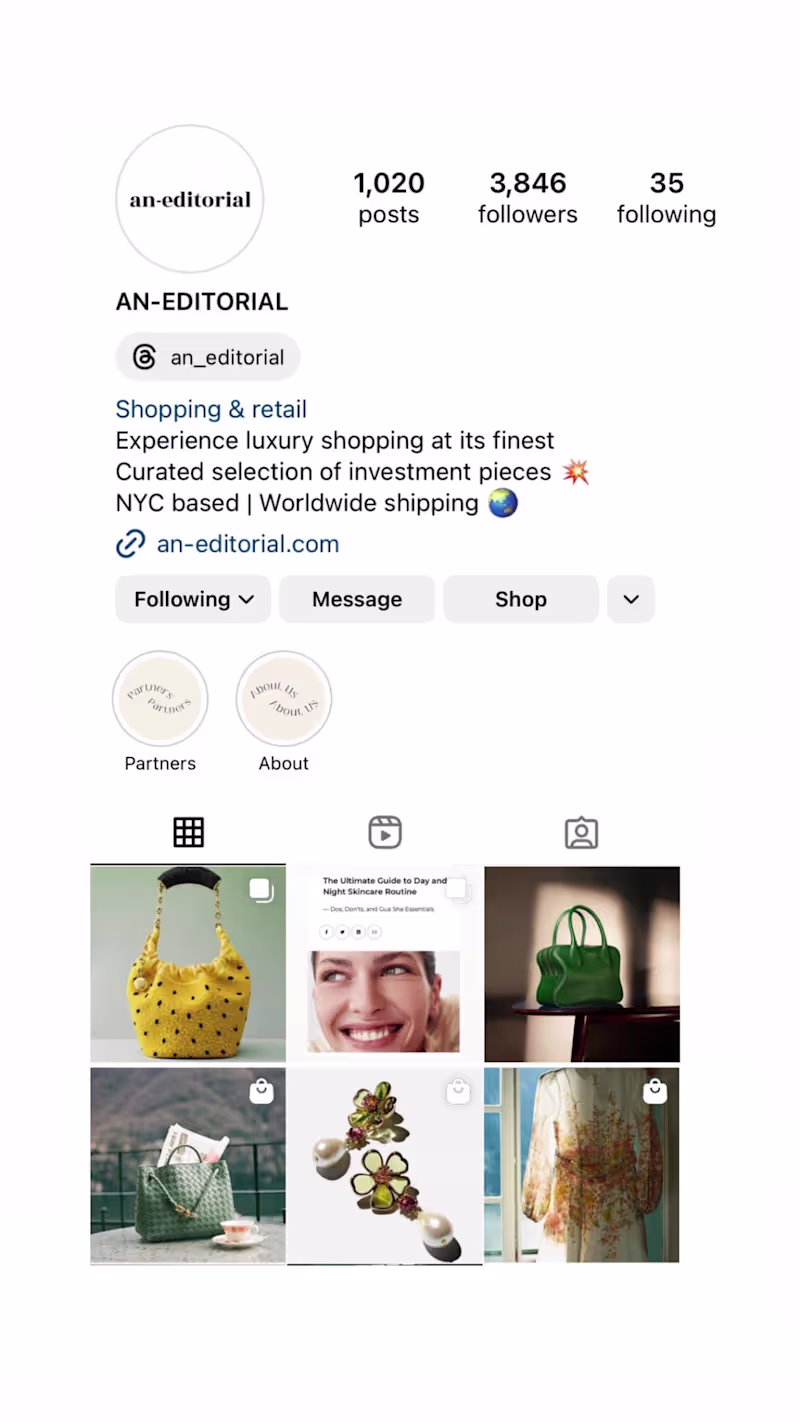Open the About story highlight
Screen dimensions: 800x1422
(x=284, y=698)
